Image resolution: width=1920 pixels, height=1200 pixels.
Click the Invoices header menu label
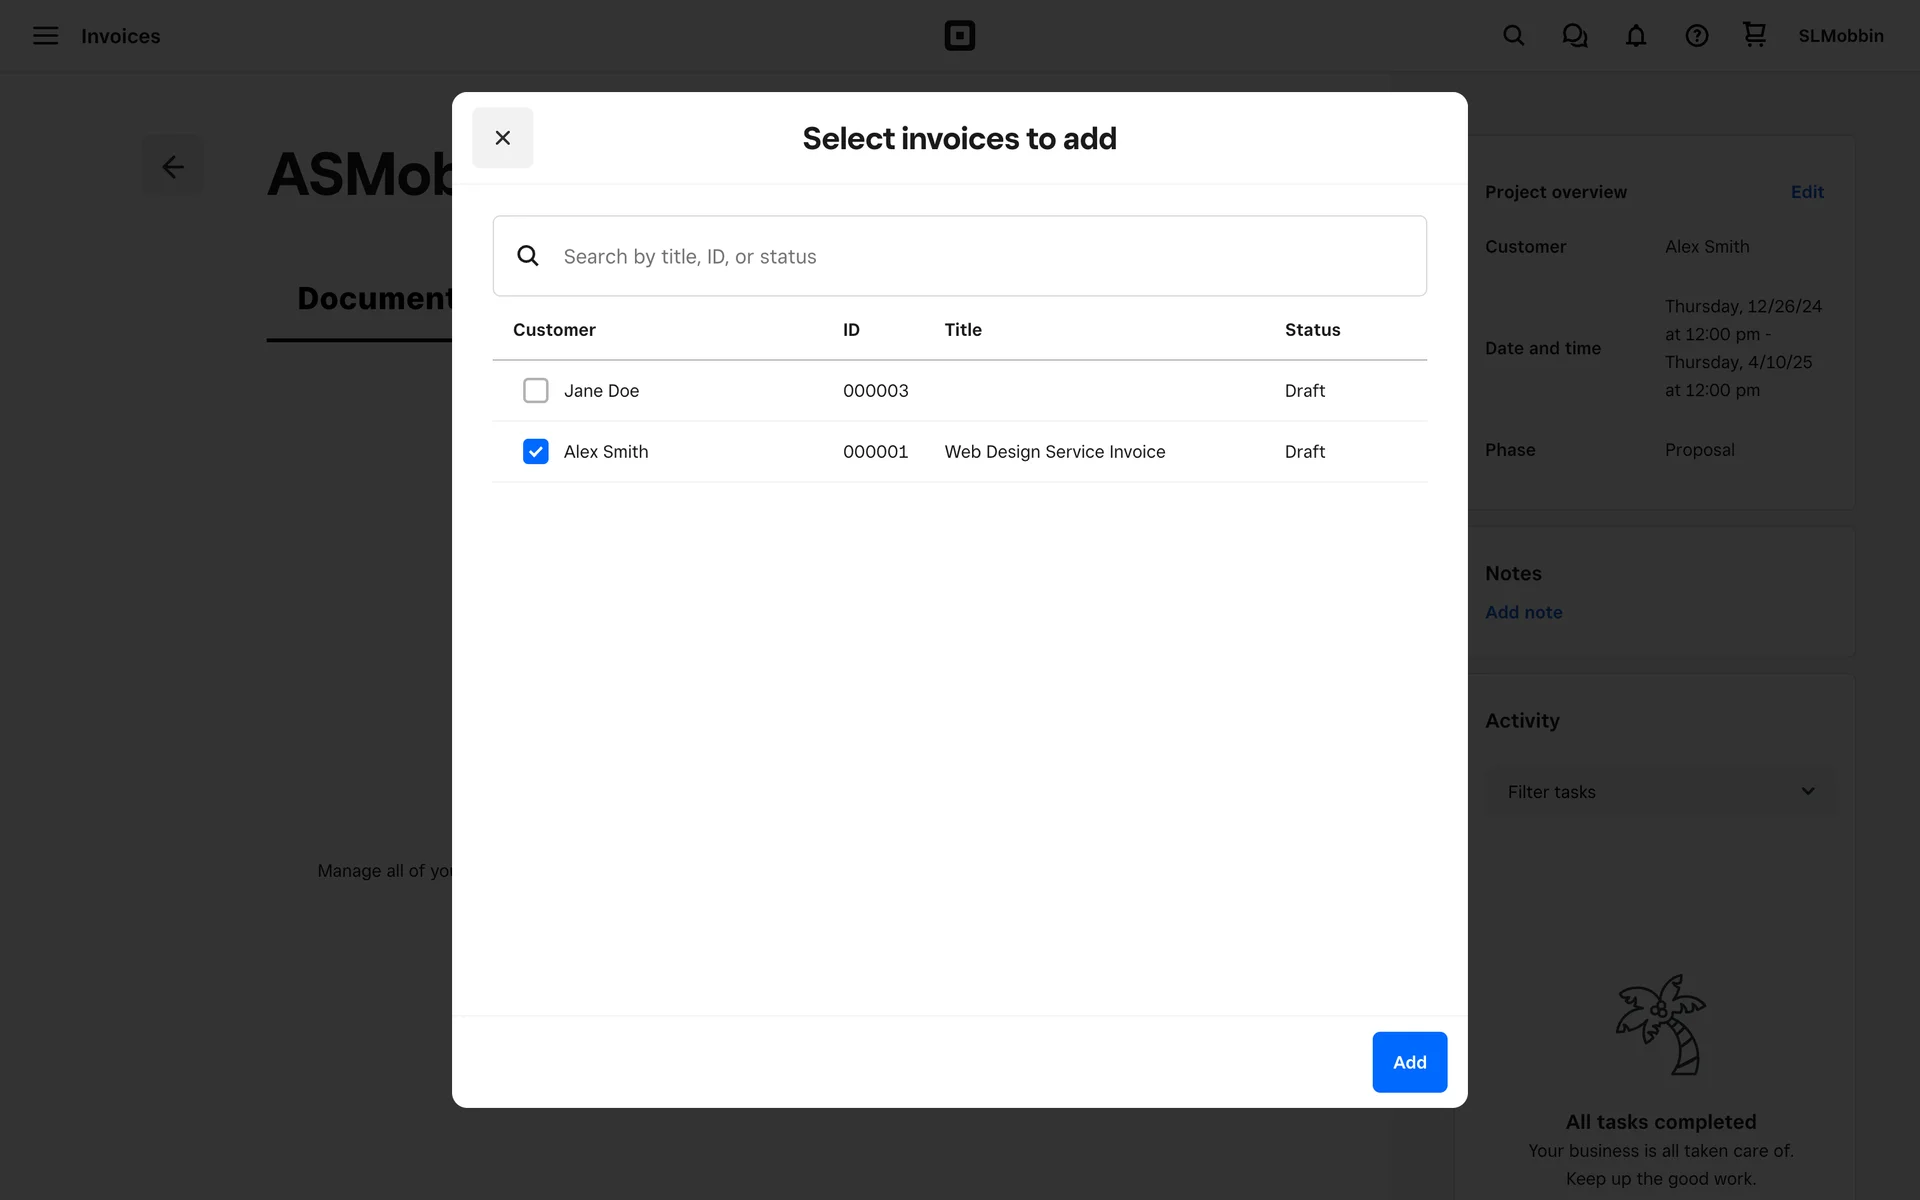(121, 36)
